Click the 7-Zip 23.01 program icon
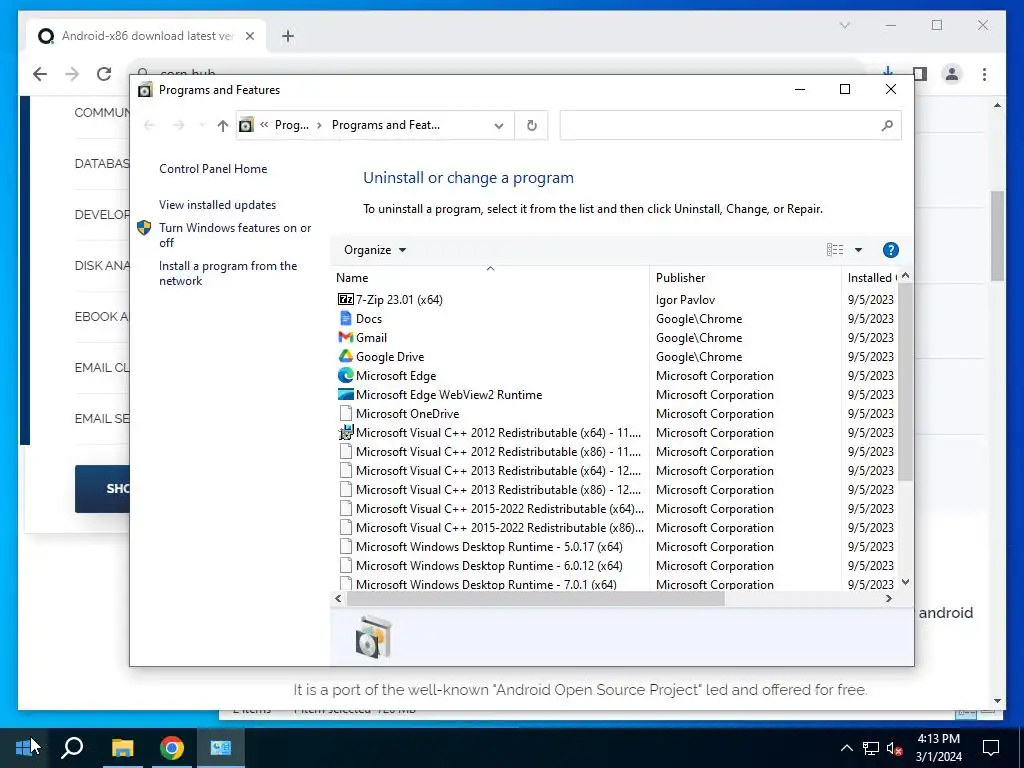The height and width of the screenshot is (768, 1024). [x=345, y=299]
